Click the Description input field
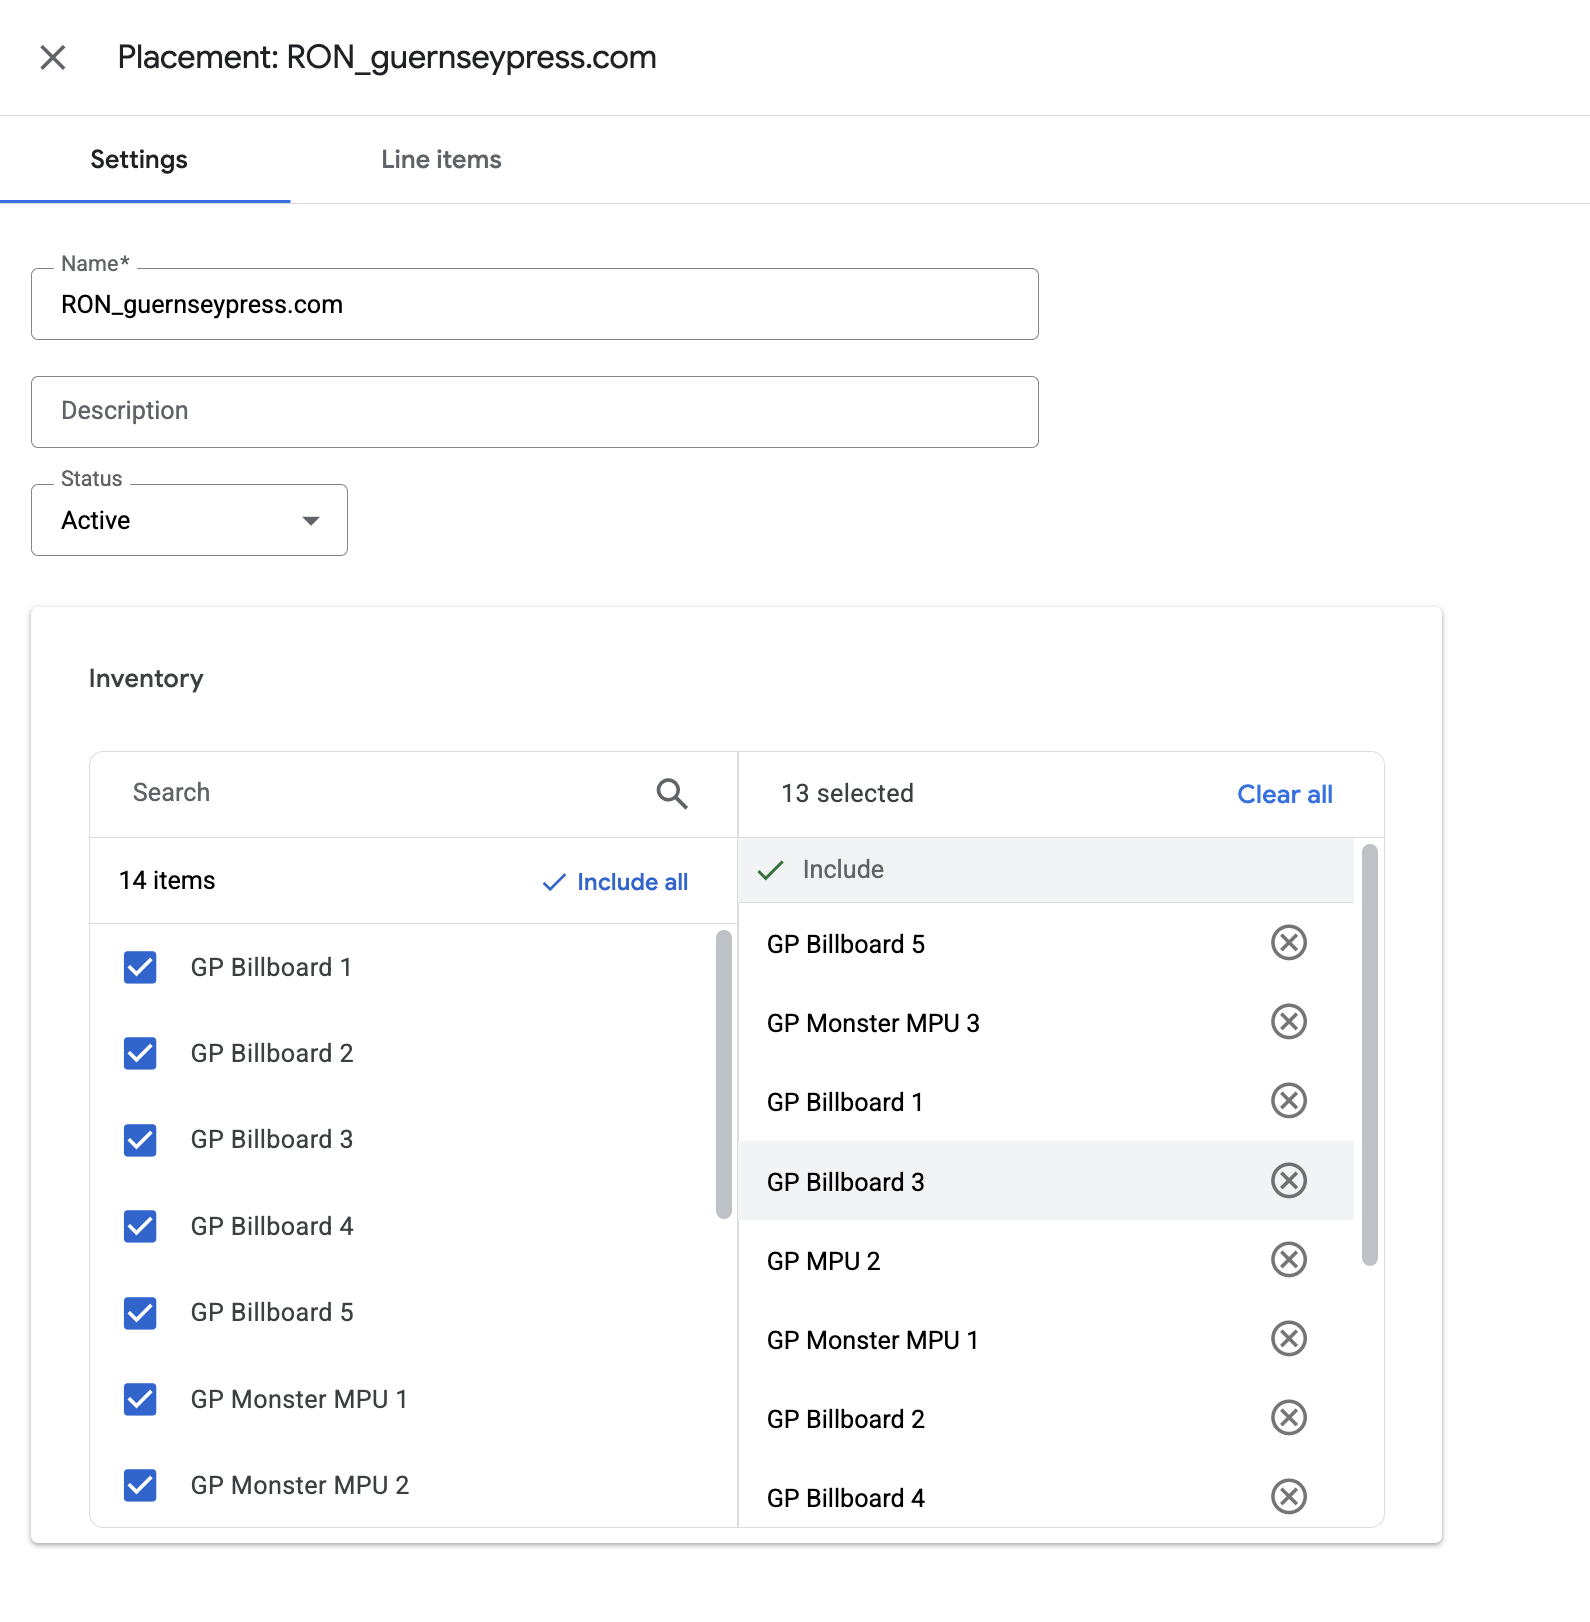The width and height of the screenshot is (1590, 1622). click(535, 412)
